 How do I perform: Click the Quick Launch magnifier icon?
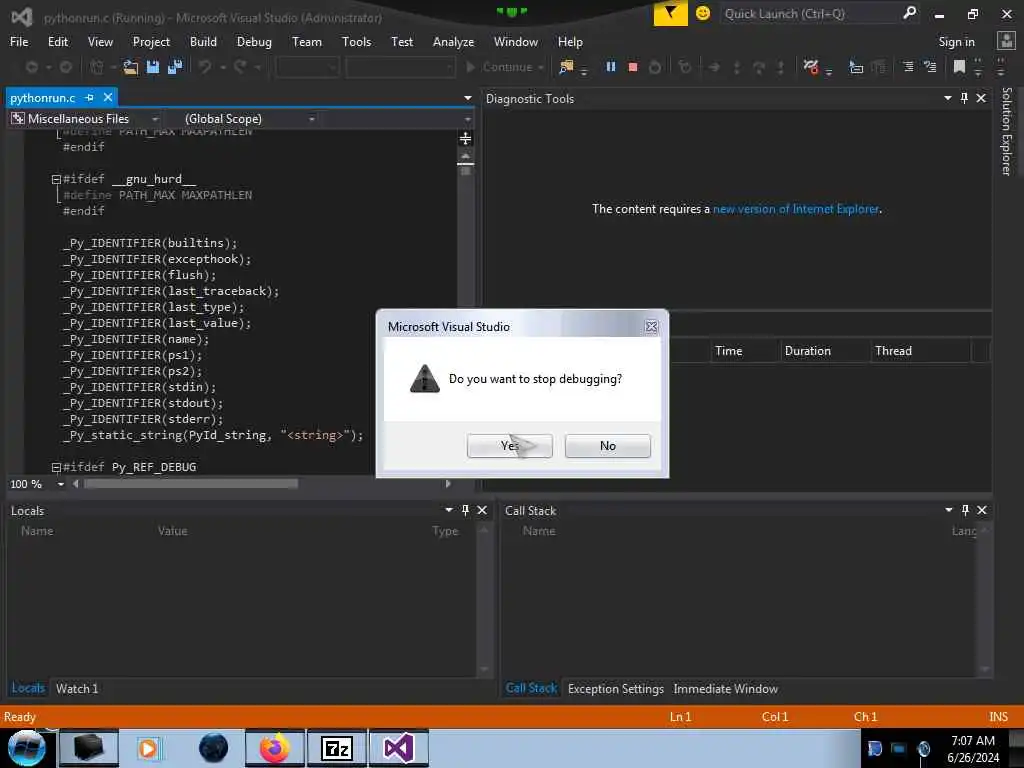[909, 13]
